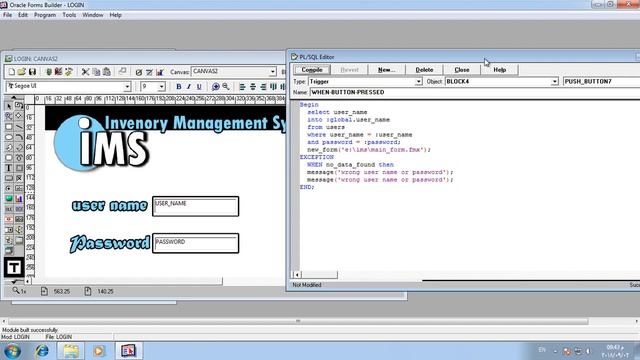This screenshot has height=360, width=640.
Task: Select the arrow Select tool in palette
Action: [9, 106]
